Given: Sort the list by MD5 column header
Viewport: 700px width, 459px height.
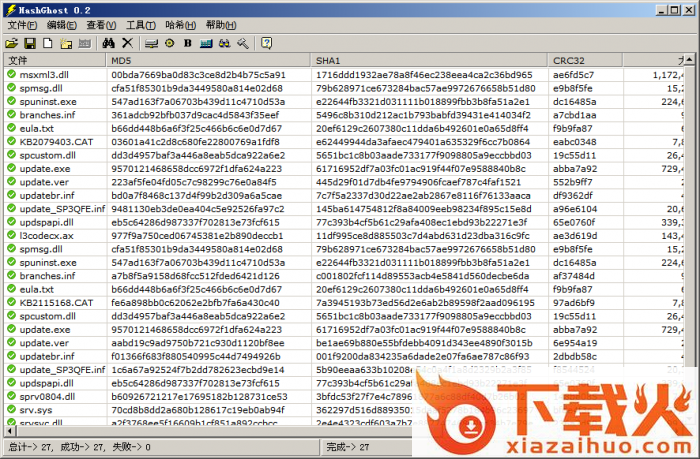Looking at the screenshot, I should (120, 60).
